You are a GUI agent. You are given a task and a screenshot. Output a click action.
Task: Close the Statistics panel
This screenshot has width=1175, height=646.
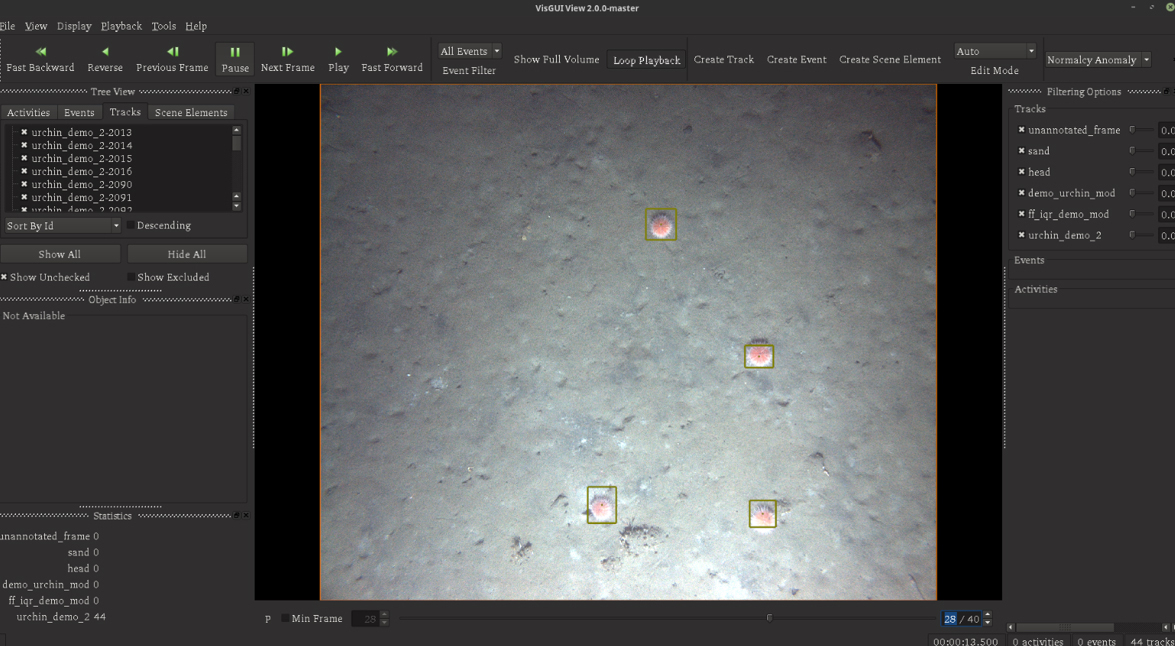pos(246,516)
